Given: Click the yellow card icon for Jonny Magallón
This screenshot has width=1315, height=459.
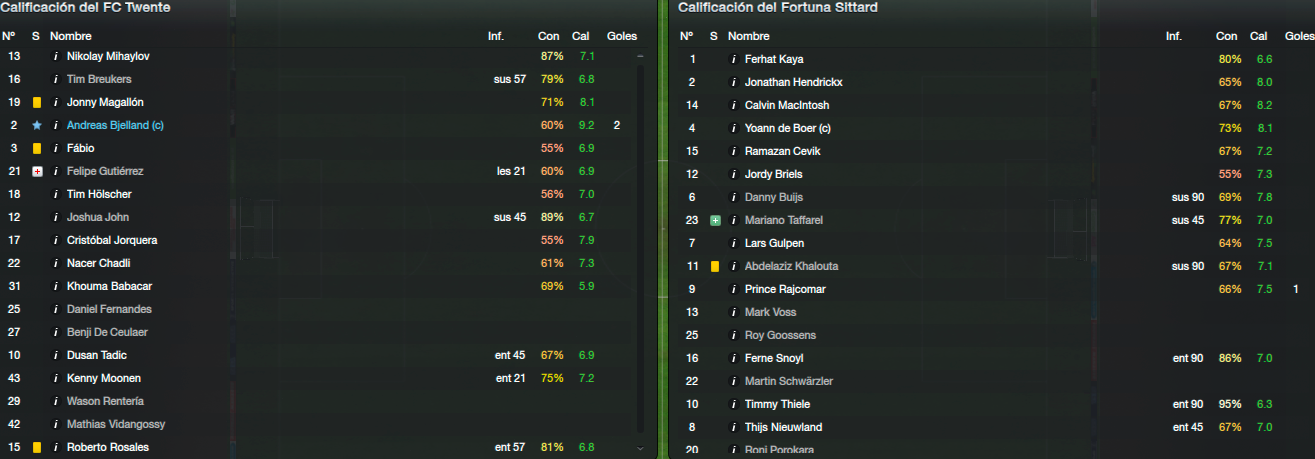Looking at the screenshot, I should click(37, 102).
